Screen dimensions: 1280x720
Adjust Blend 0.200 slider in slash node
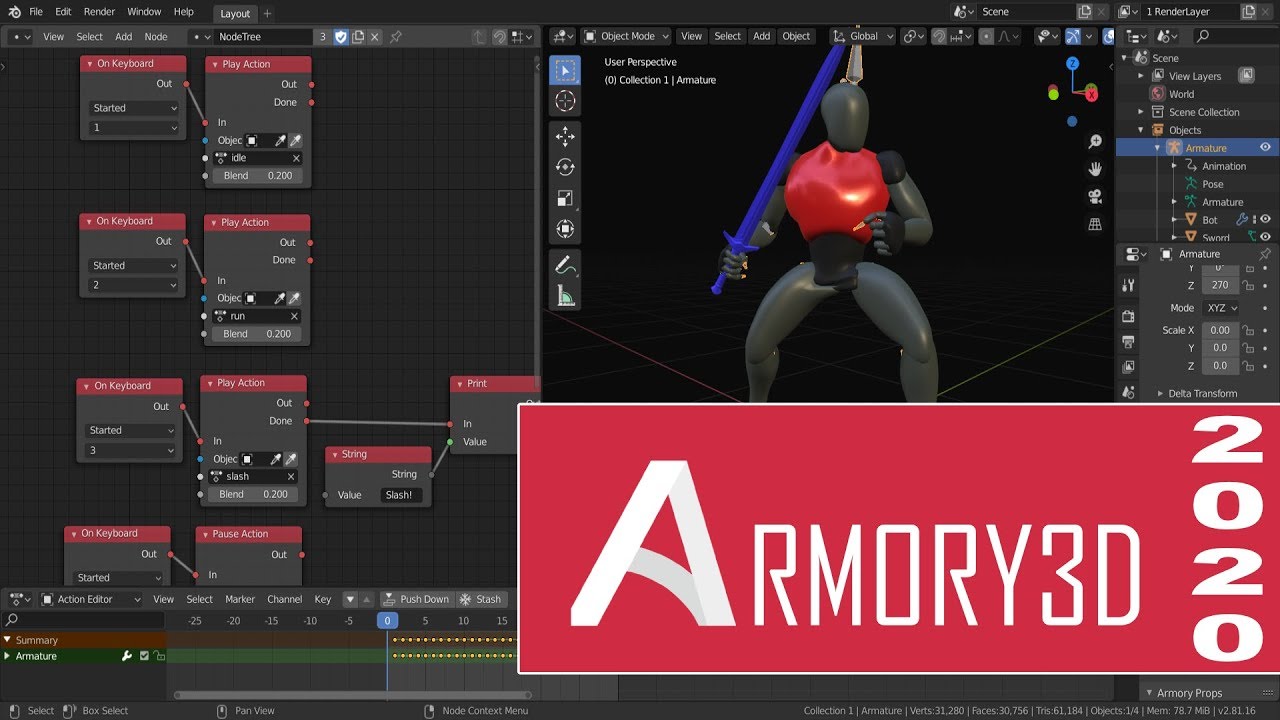click(254, 494)
